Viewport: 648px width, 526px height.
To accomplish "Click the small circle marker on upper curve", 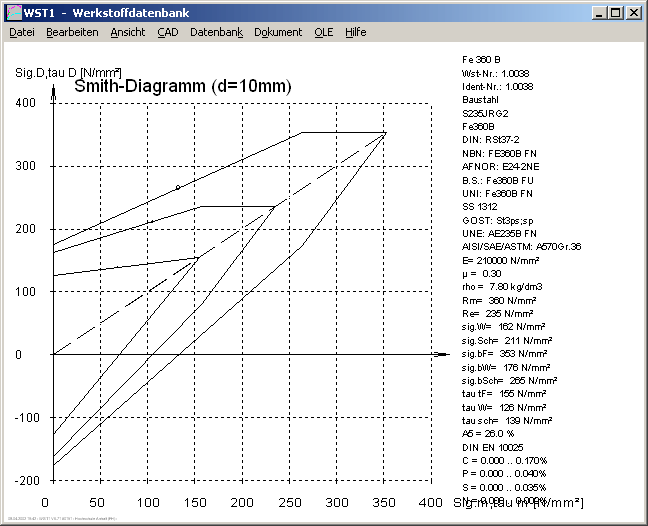I will (178, 187).
